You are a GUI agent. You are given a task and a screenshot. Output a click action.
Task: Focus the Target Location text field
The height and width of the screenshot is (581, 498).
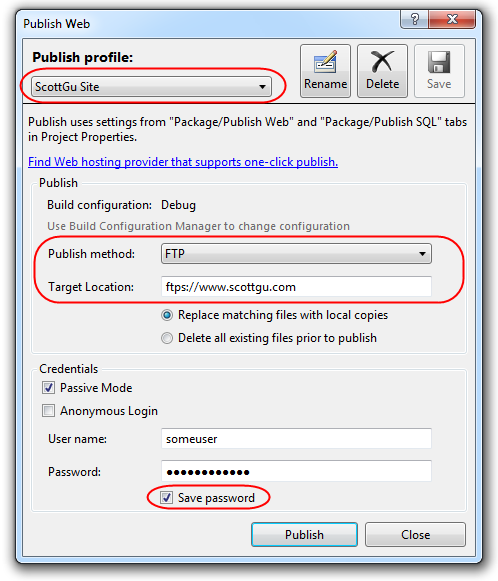pos(296,287)
